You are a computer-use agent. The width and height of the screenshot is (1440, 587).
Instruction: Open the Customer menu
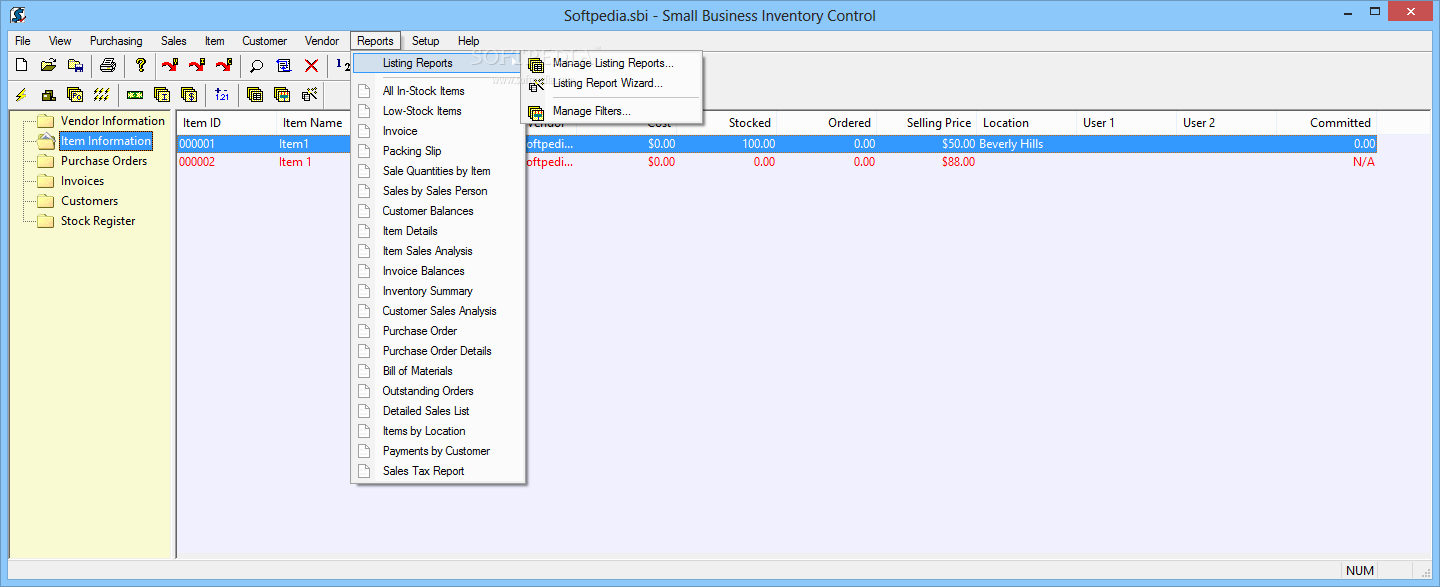[x=265, y=41]
